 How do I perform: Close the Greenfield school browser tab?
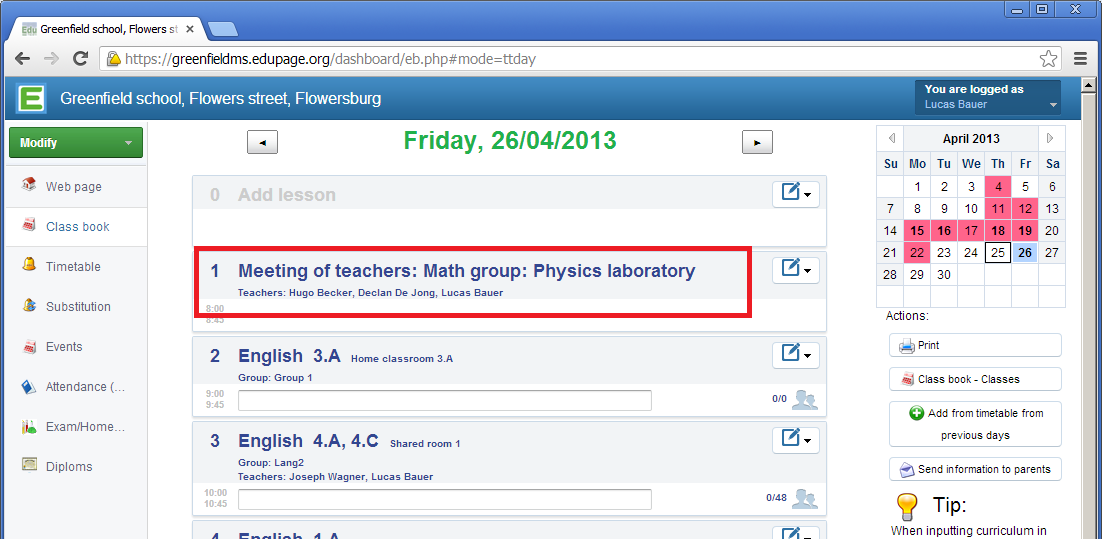coord(190,29)
